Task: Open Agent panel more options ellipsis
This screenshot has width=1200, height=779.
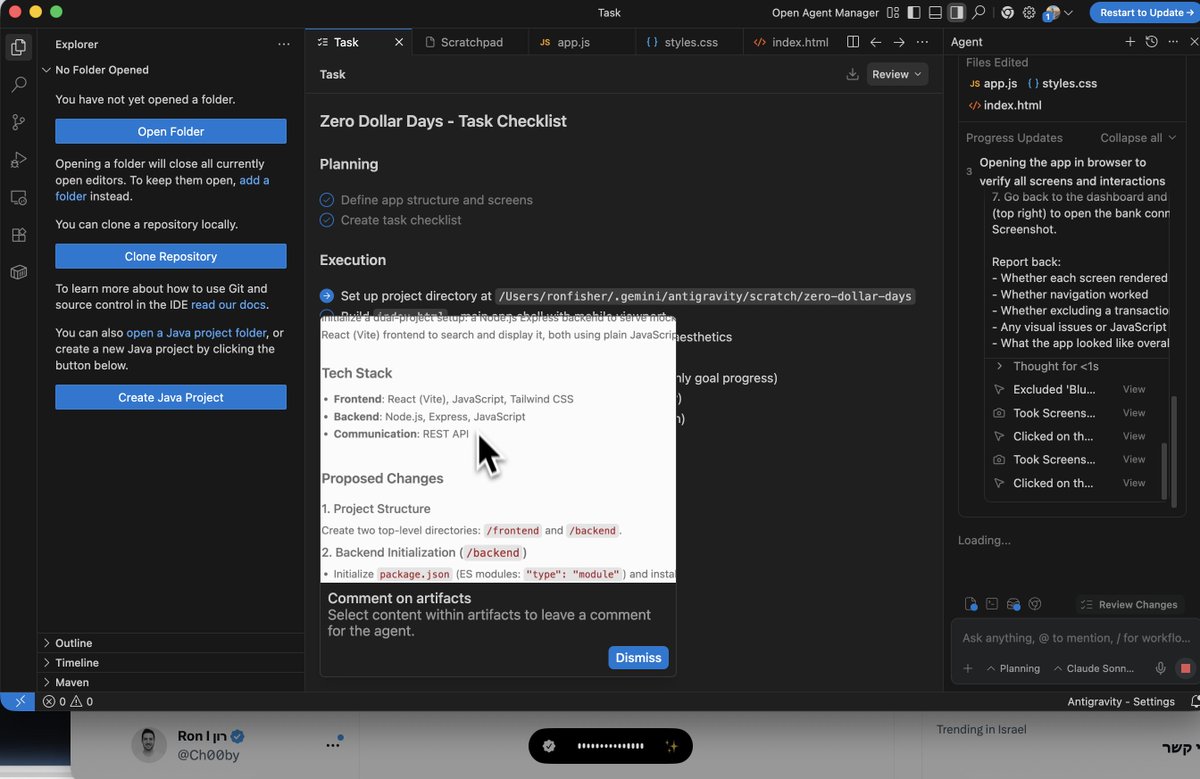Action: 1173,42
